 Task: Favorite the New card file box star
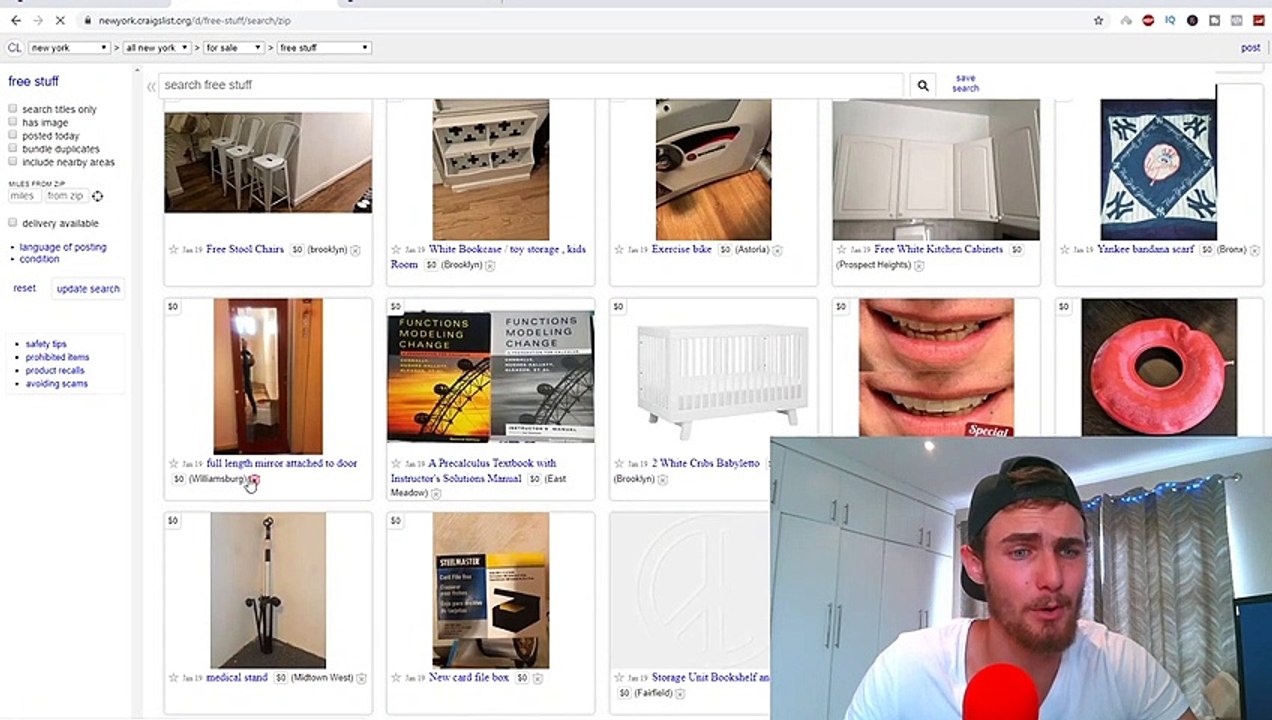point(396,678)
